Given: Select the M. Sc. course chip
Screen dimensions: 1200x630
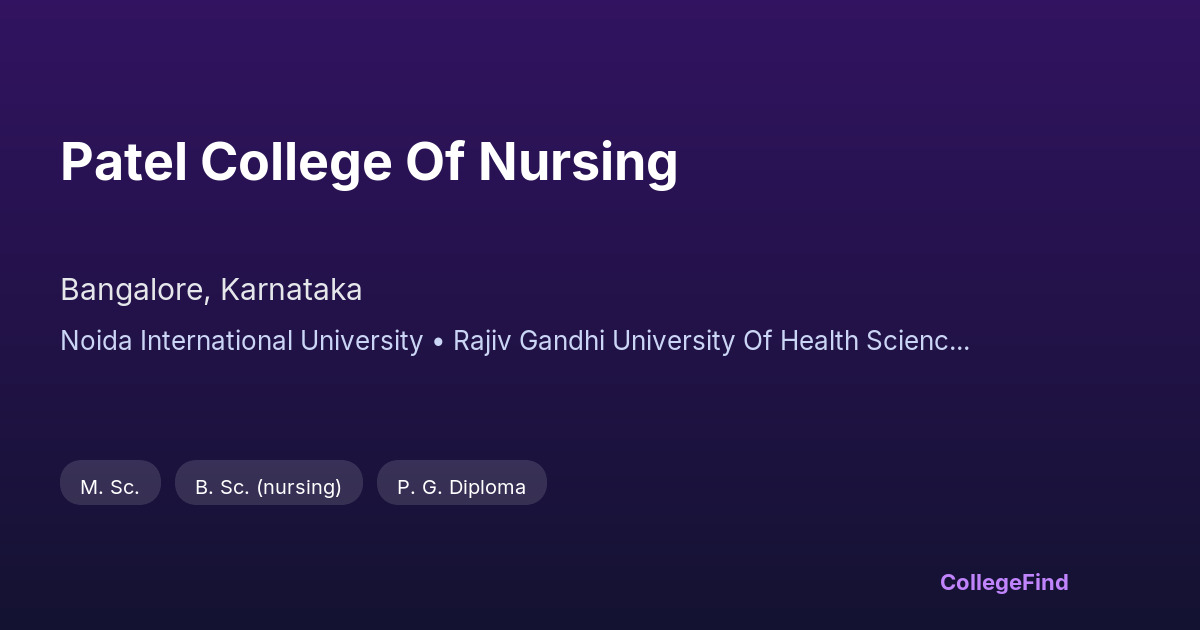Looking at the screenshot, I should click(x=110, y=487).
